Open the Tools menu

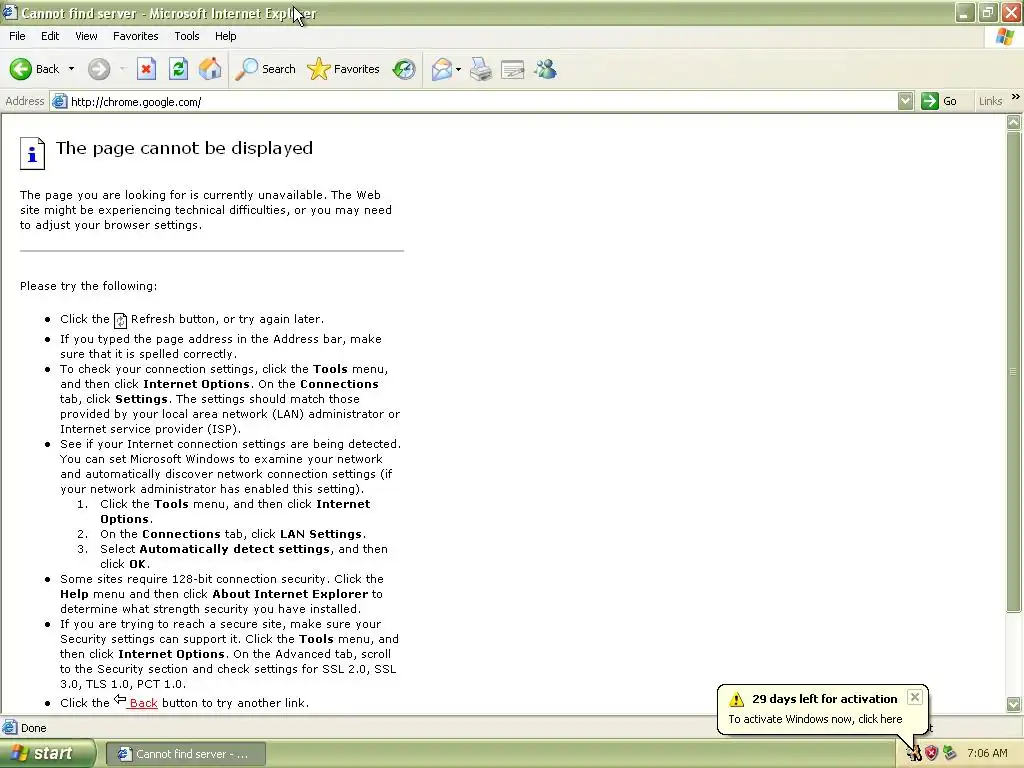coord(187,37)
